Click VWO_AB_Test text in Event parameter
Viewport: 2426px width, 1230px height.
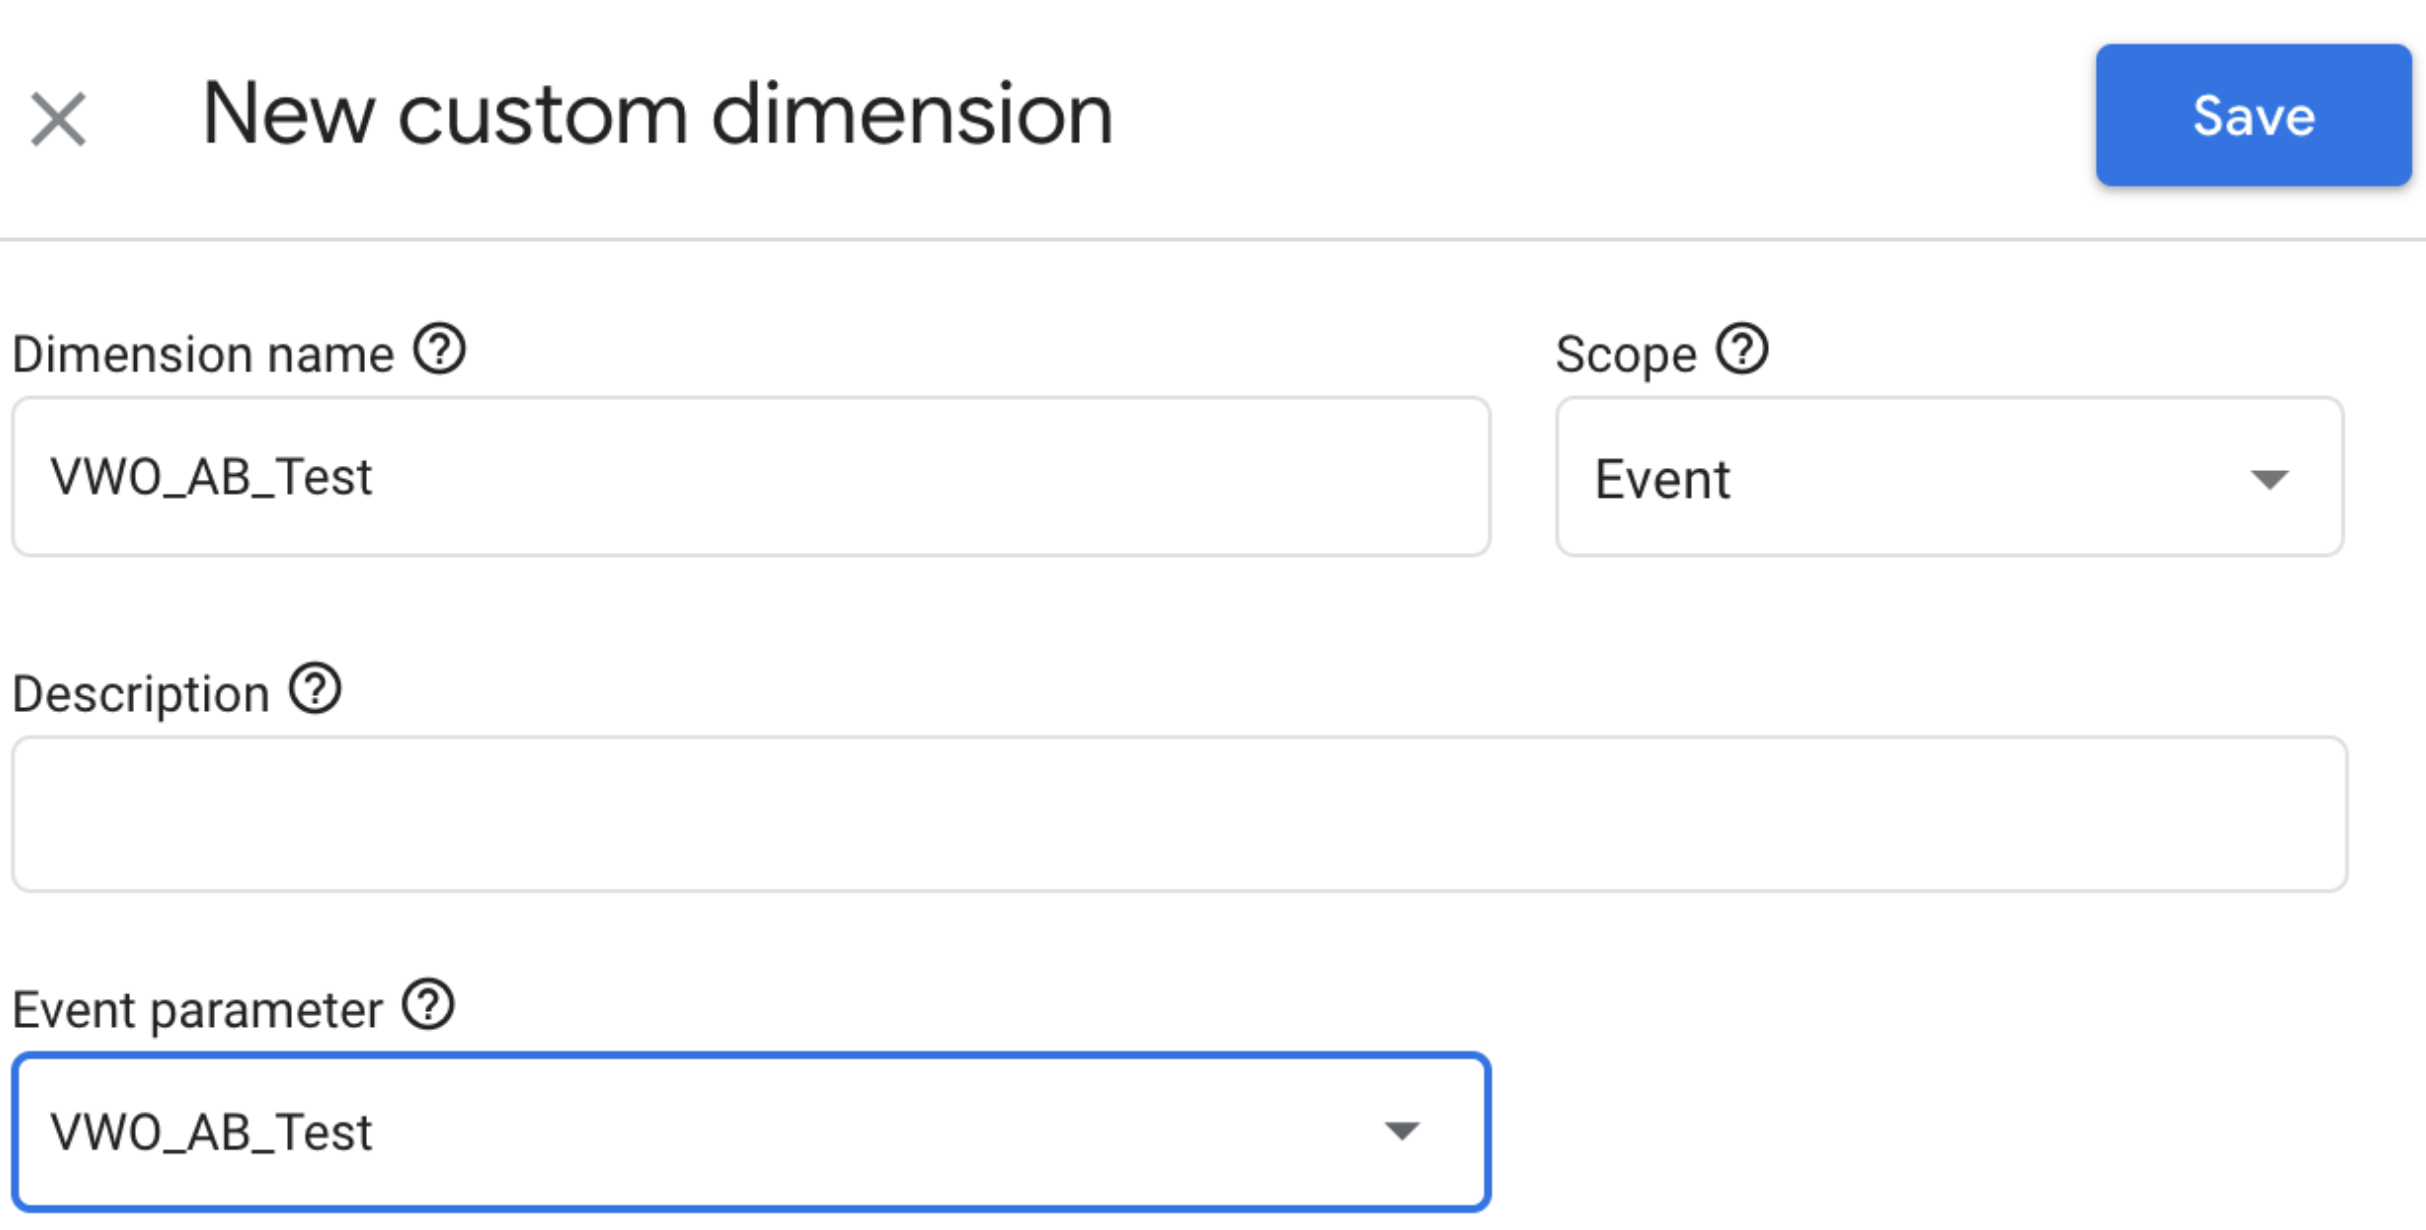(x=211, y=1133)
